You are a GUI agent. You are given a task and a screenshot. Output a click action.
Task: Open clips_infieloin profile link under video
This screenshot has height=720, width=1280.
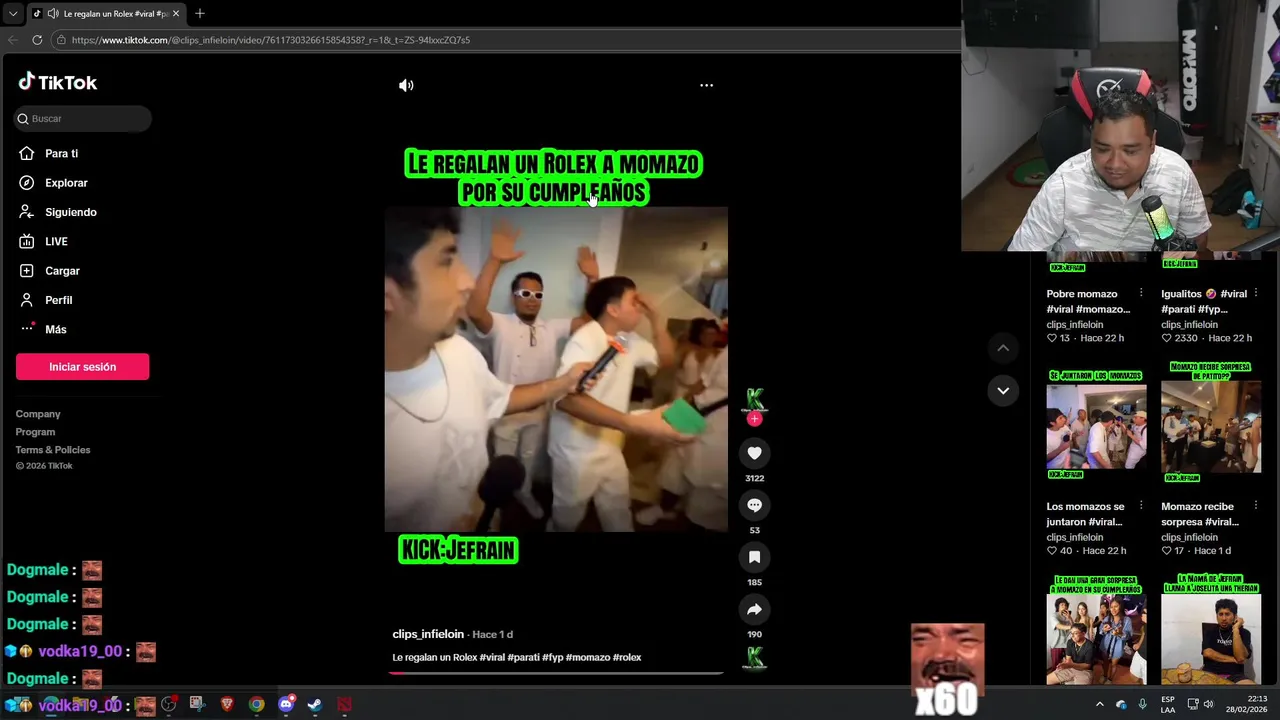coord(428,634)
